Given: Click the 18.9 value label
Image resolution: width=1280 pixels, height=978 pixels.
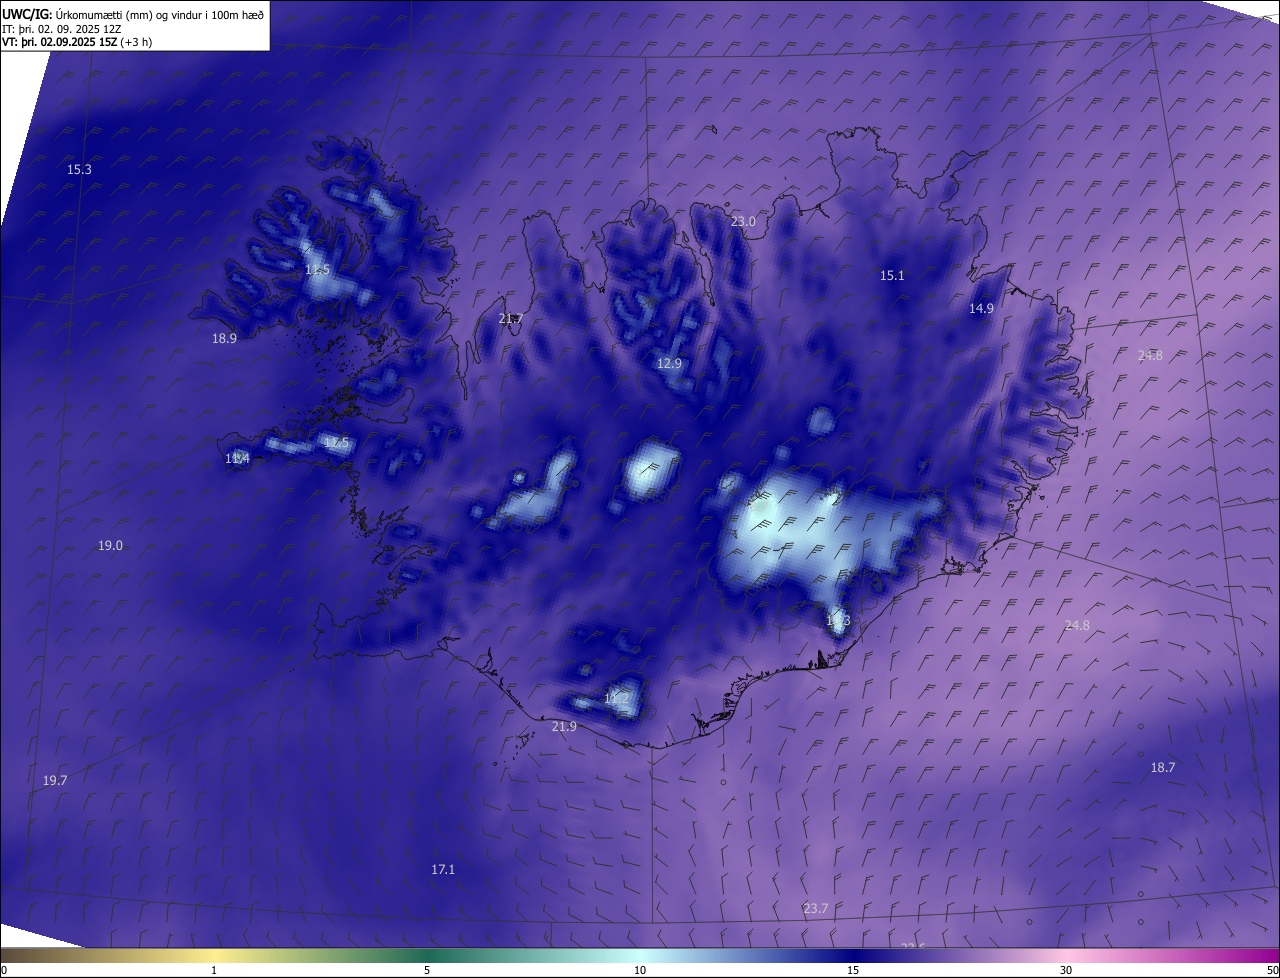Looking at the screenshot, I should (x=224, y=339).
